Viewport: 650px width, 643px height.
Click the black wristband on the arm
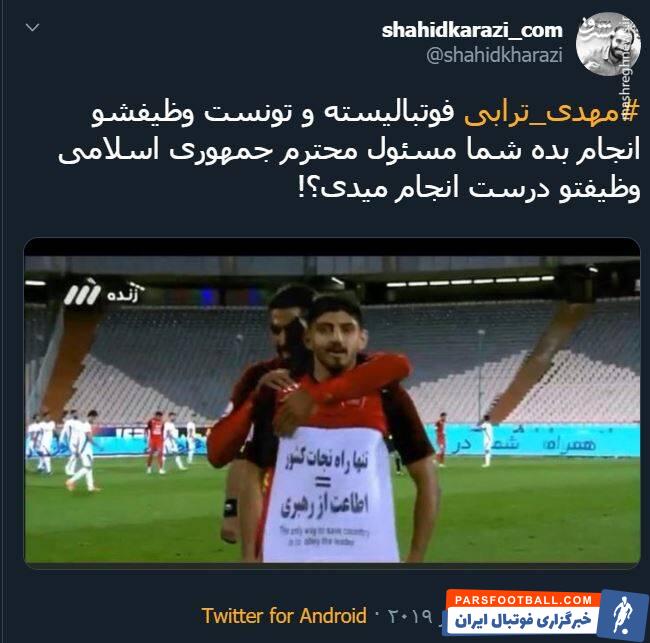pyautogui.click(x=230, y=507)
